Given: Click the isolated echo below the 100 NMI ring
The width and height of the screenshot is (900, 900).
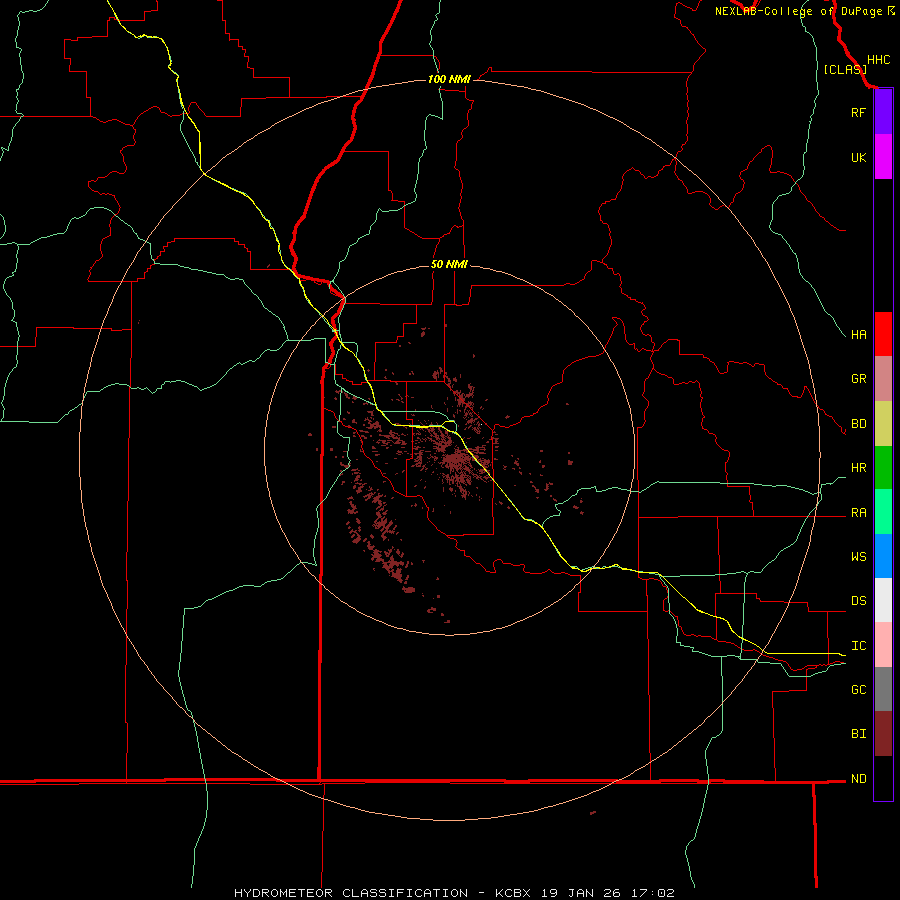Looking at the screenshot, I should (593, 812).
